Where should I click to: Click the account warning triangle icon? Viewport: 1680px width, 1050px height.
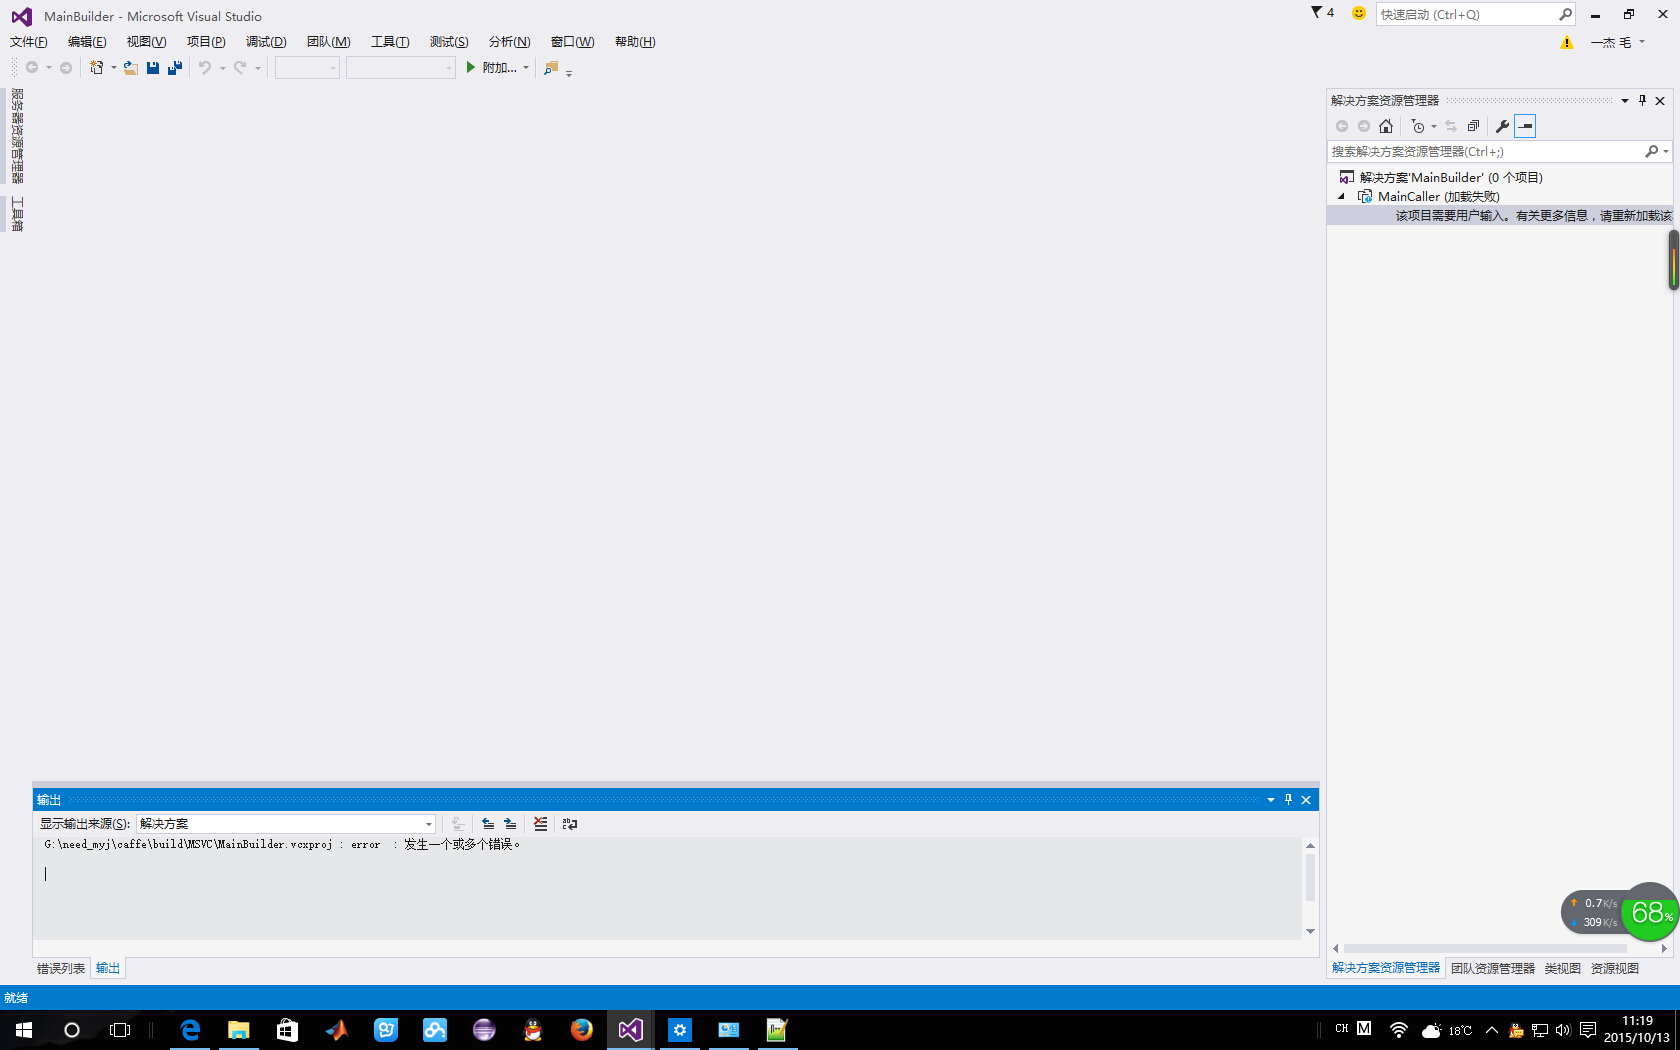click(x=1567, y=42)
